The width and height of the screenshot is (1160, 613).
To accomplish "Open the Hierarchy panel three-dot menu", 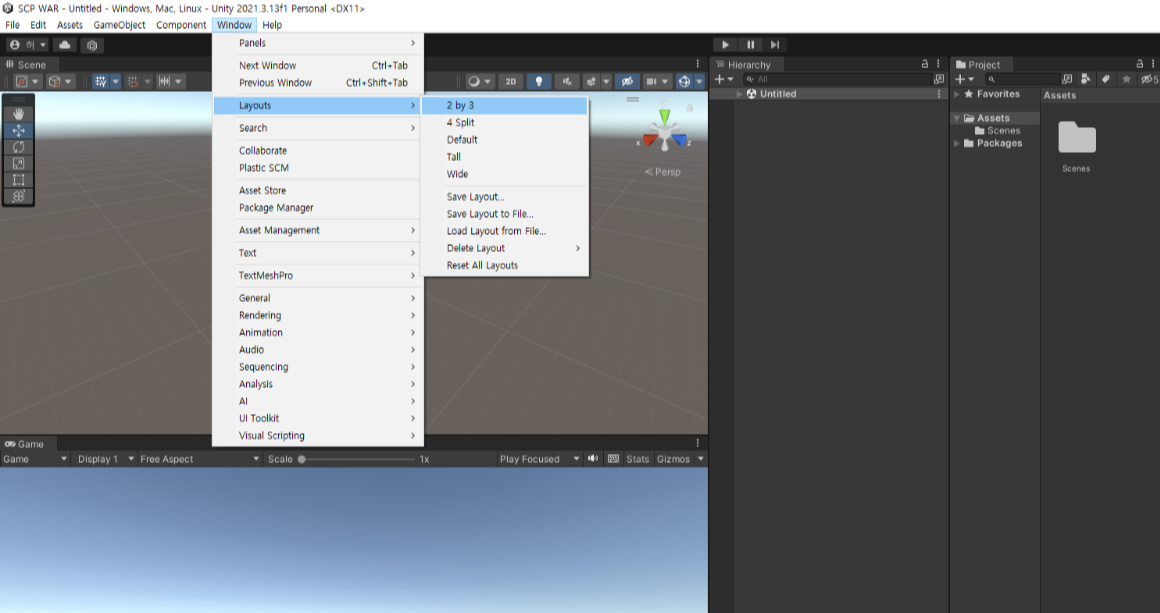I will coord(938,64).
